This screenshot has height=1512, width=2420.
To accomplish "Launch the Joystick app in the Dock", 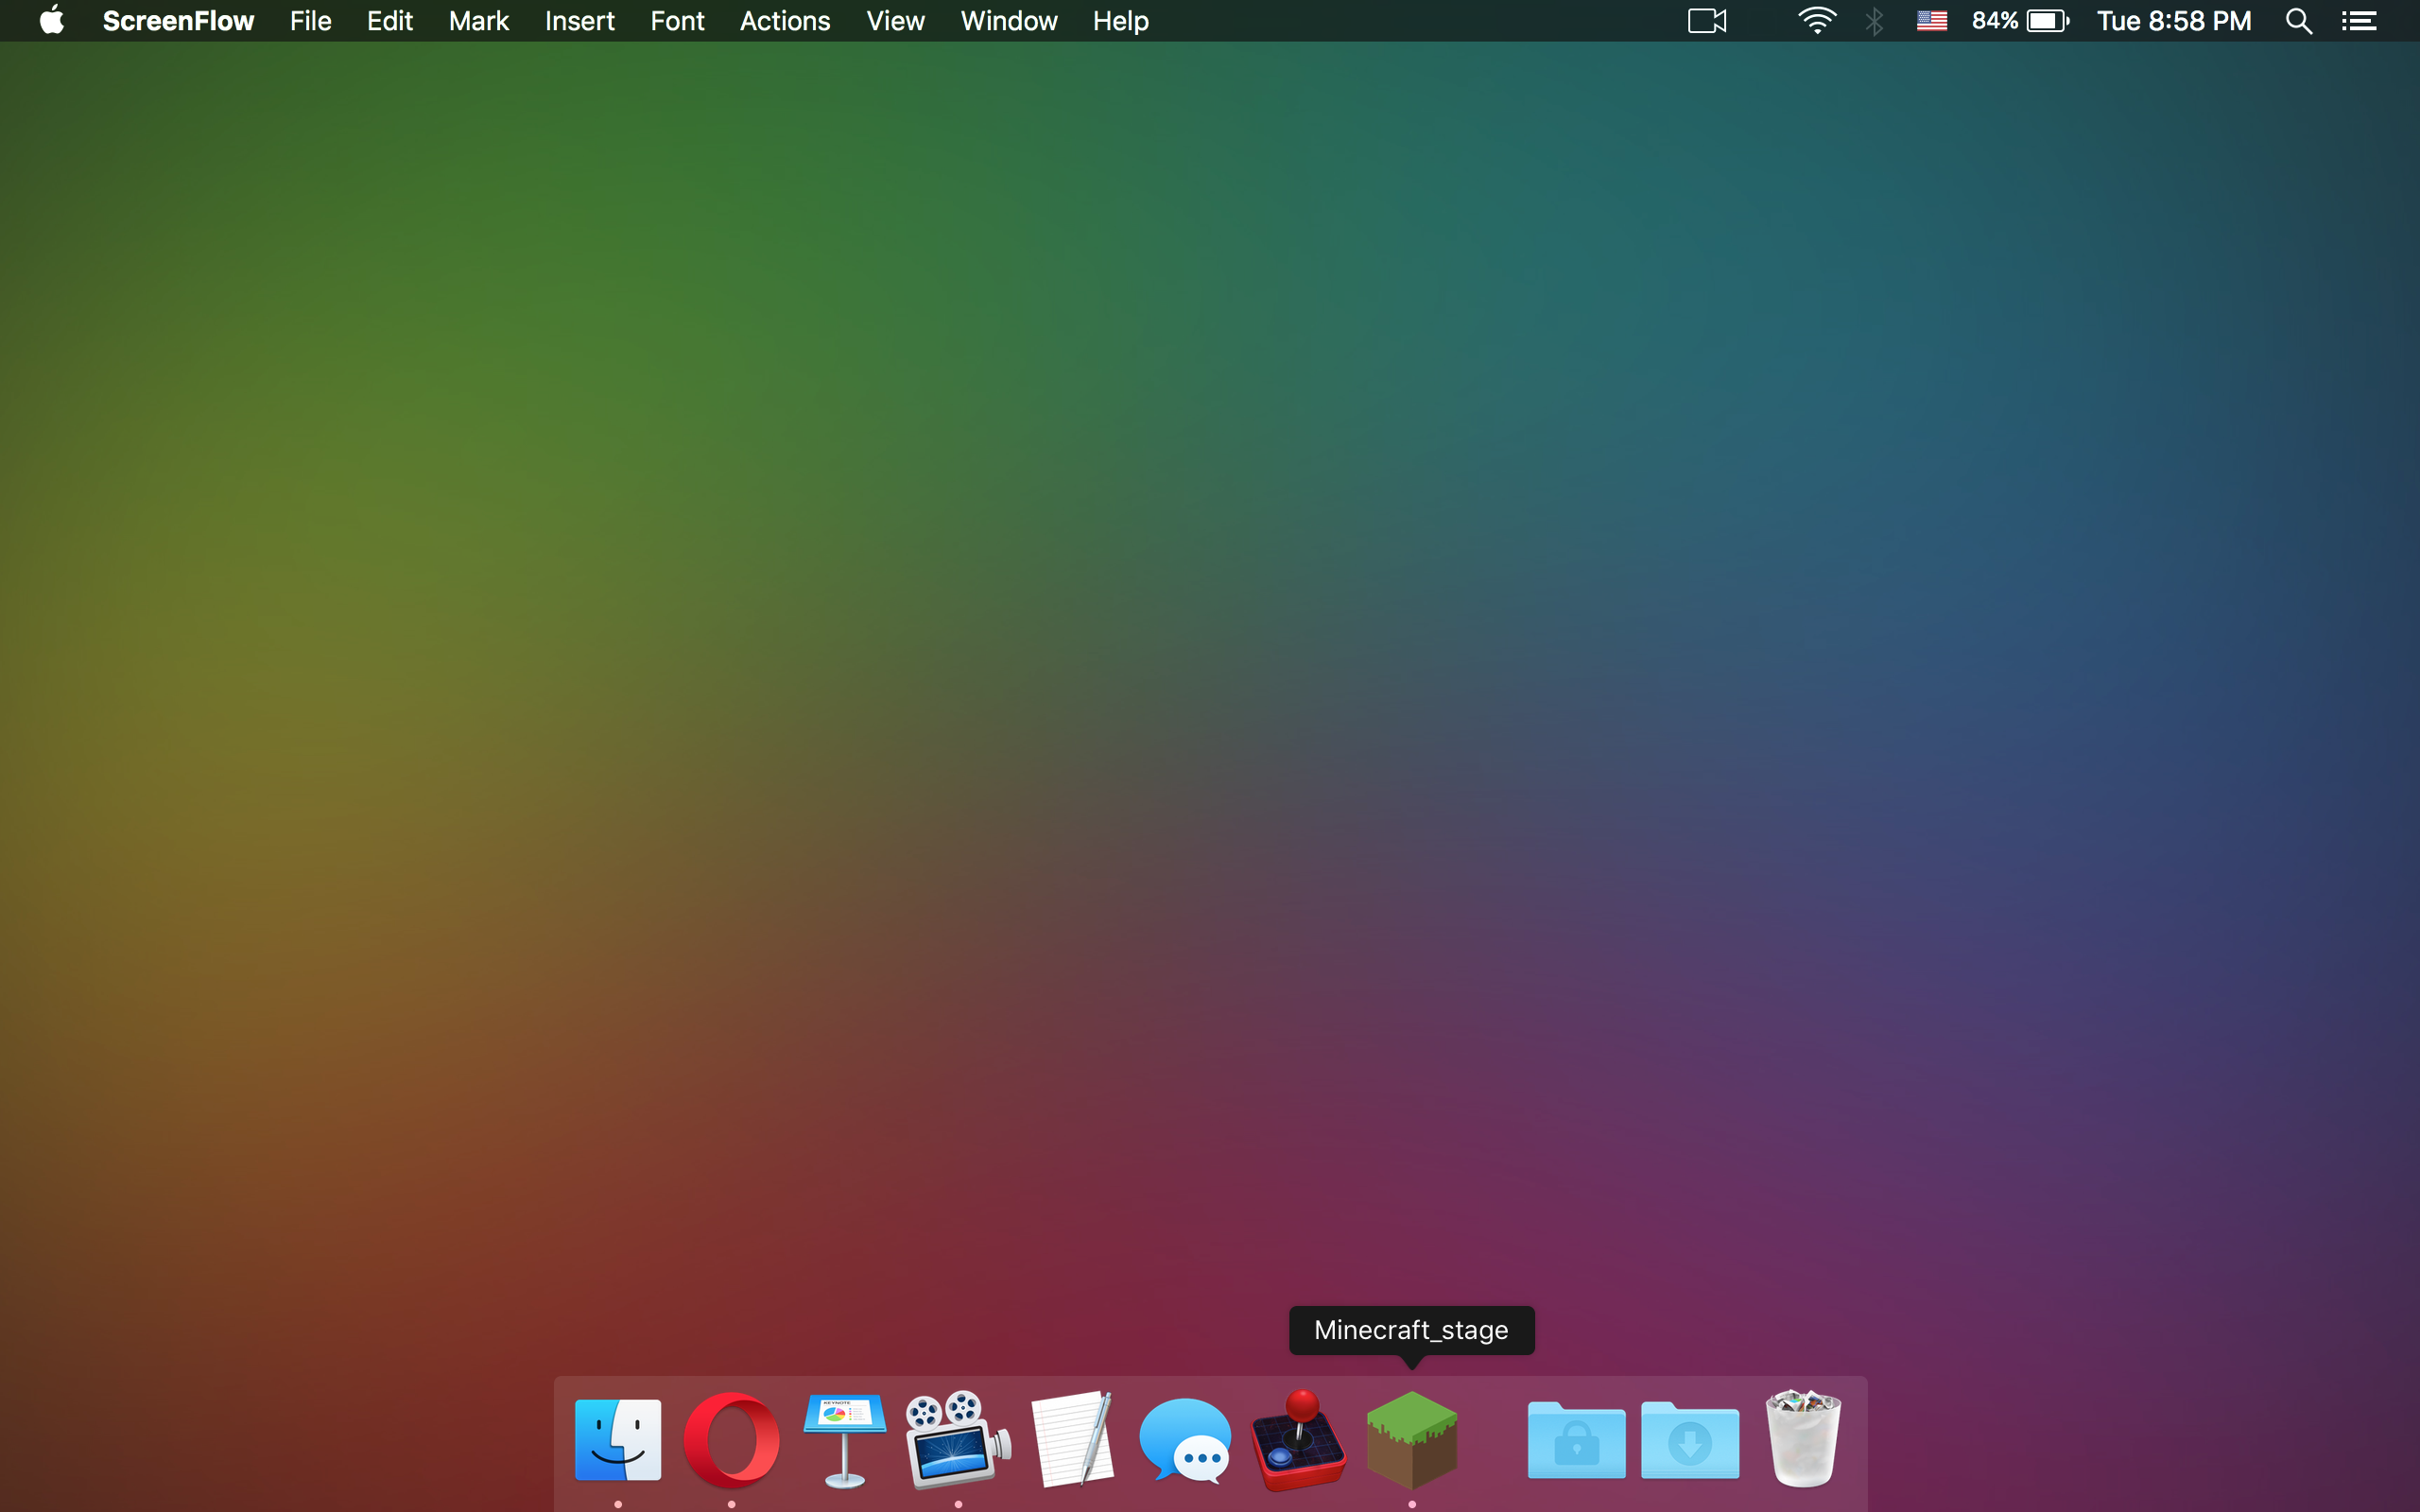I will (x=1298, y=1440).
